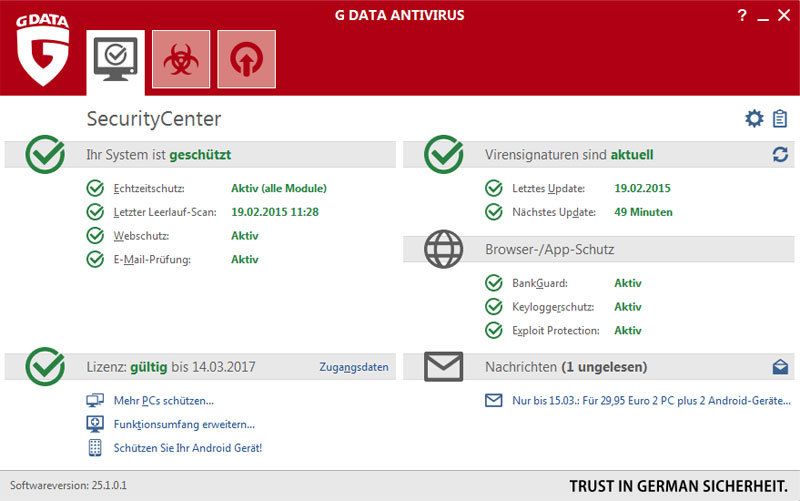Click the G DATA shield logo
Screen dimensions: 800x501
tap(42, 49)
